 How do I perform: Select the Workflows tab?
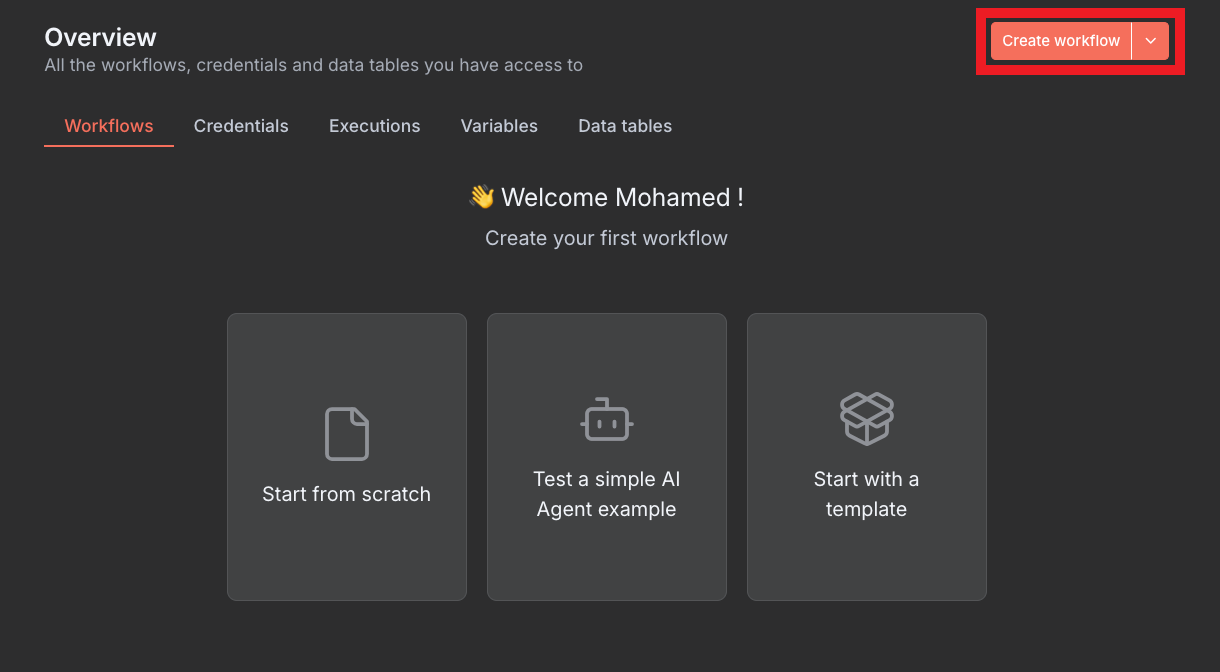[108, 126]
